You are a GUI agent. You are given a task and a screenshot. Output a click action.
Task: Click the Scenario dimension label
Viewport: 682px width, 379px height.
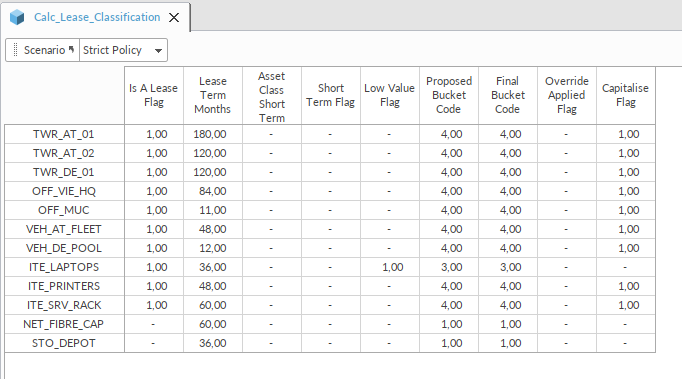click(x=44, y=50)
